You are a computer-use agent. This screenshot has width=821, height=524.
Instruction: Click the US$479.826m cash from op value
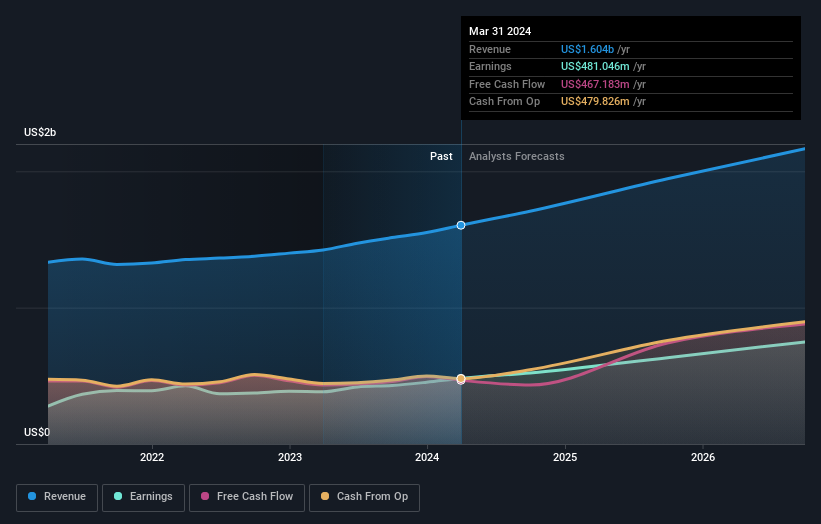595,102
